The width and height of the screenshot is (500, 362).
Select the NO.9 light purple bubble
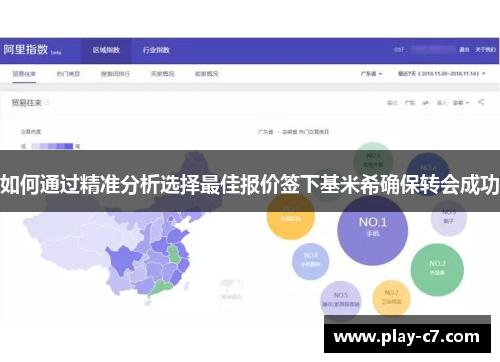tap(449, 217)
